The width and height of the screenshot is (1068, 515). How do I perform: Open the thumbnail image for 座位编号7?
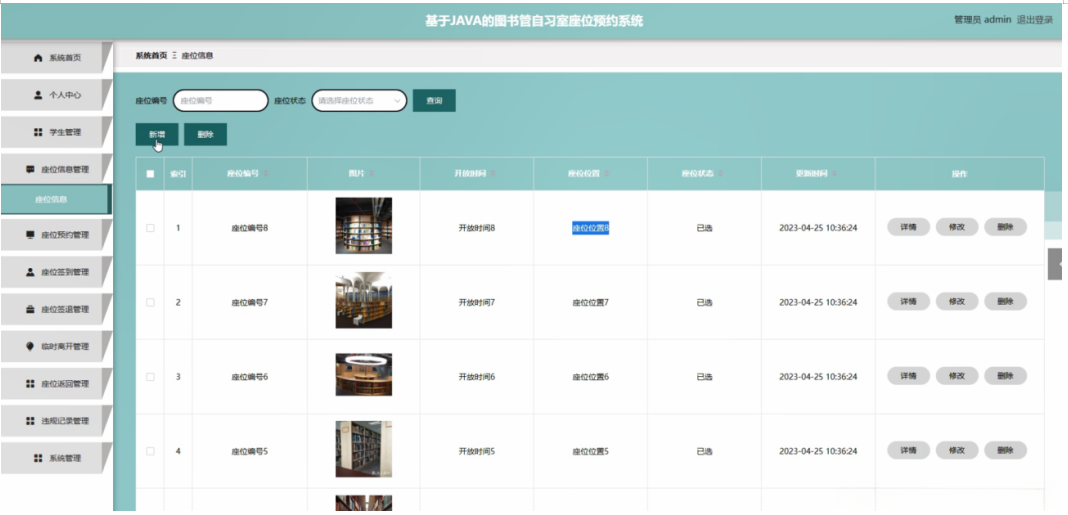tap(364, 300)
